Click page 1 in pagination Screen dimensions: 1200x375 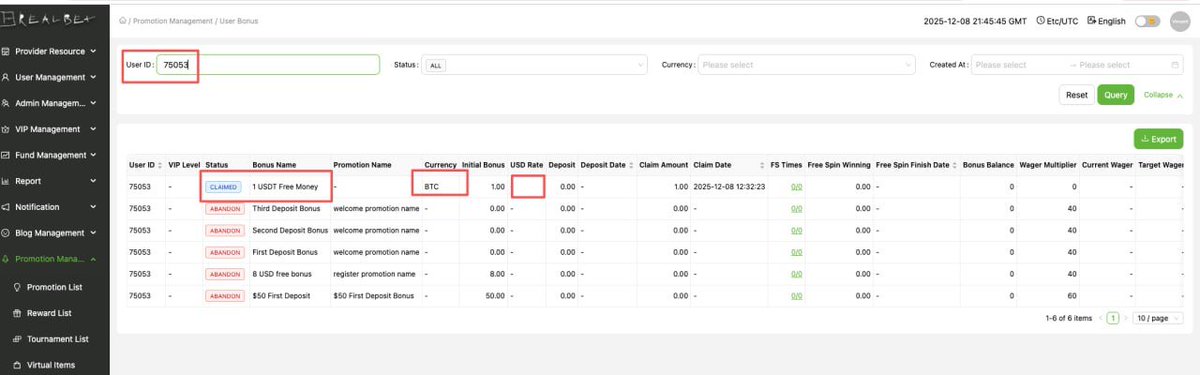point(1112,317)
